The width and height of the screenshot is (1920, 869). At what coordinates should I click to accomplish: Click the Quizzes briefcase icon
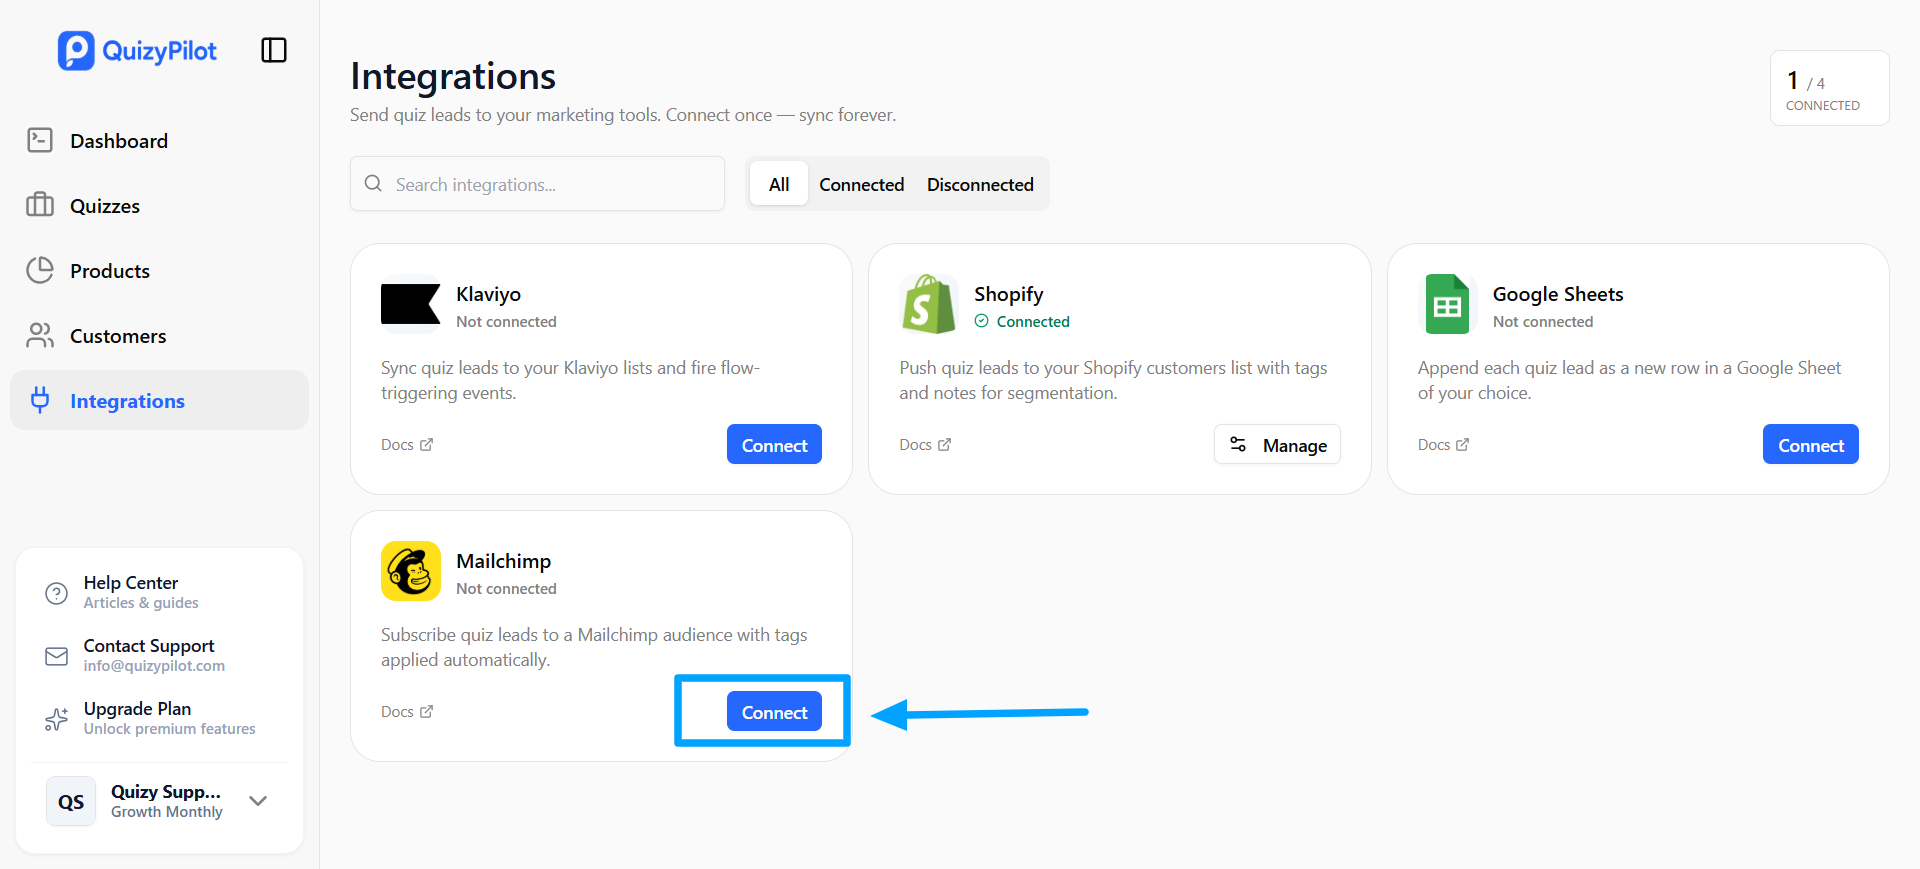pyautogui.click(x=40, y=205)
